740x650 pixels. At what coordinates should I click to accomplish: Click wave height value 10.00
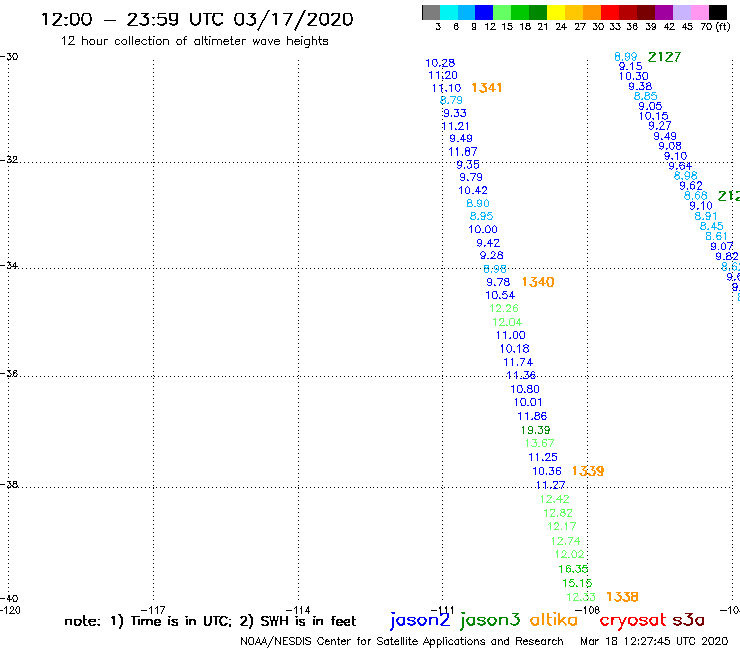click(x=483, y=229)
